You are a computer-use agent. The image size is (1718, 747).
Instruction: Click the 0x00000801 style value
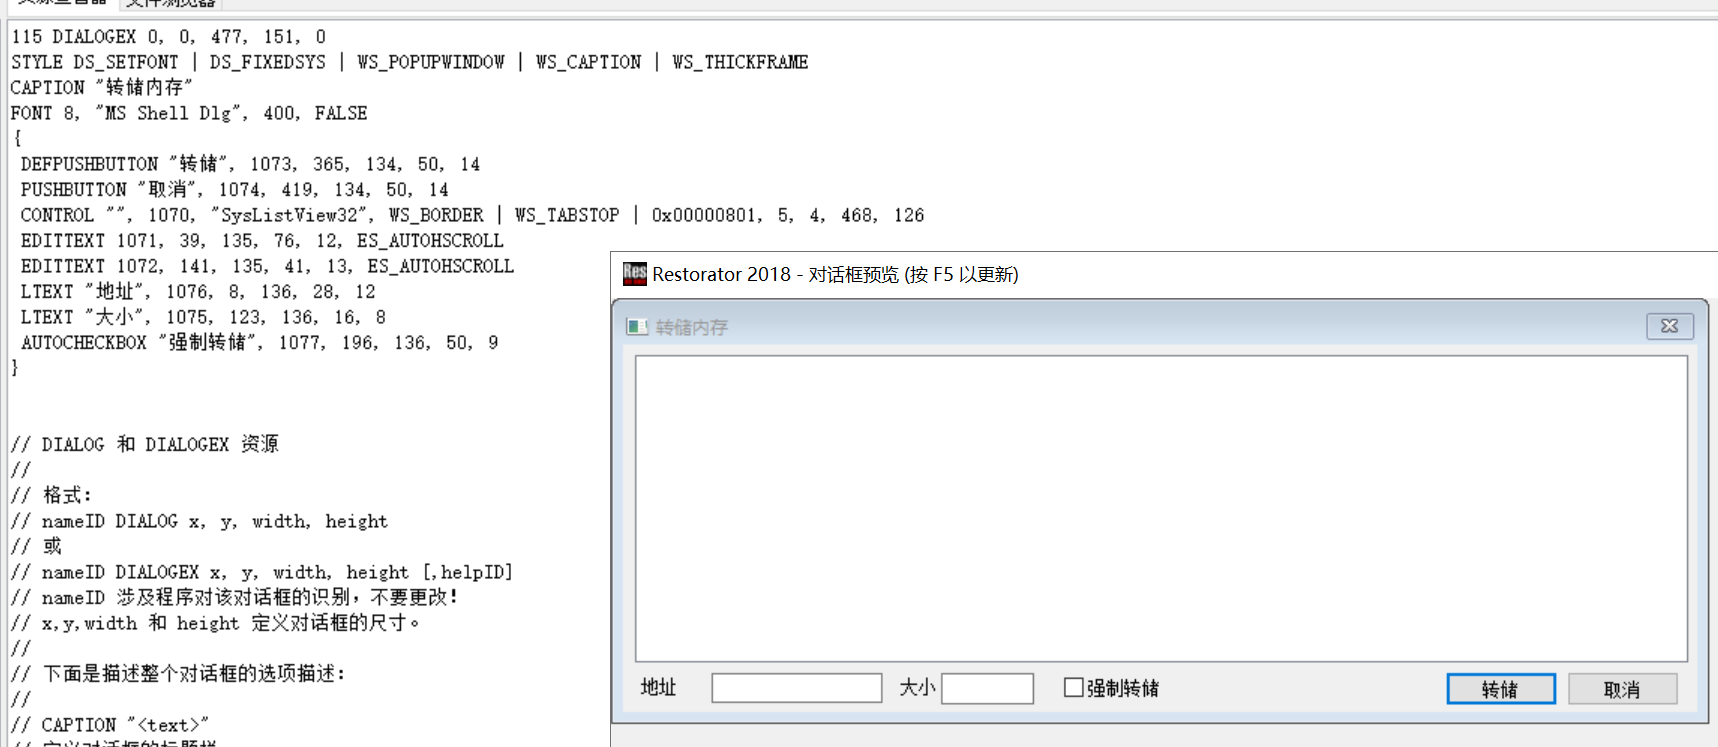pos(706,215)
